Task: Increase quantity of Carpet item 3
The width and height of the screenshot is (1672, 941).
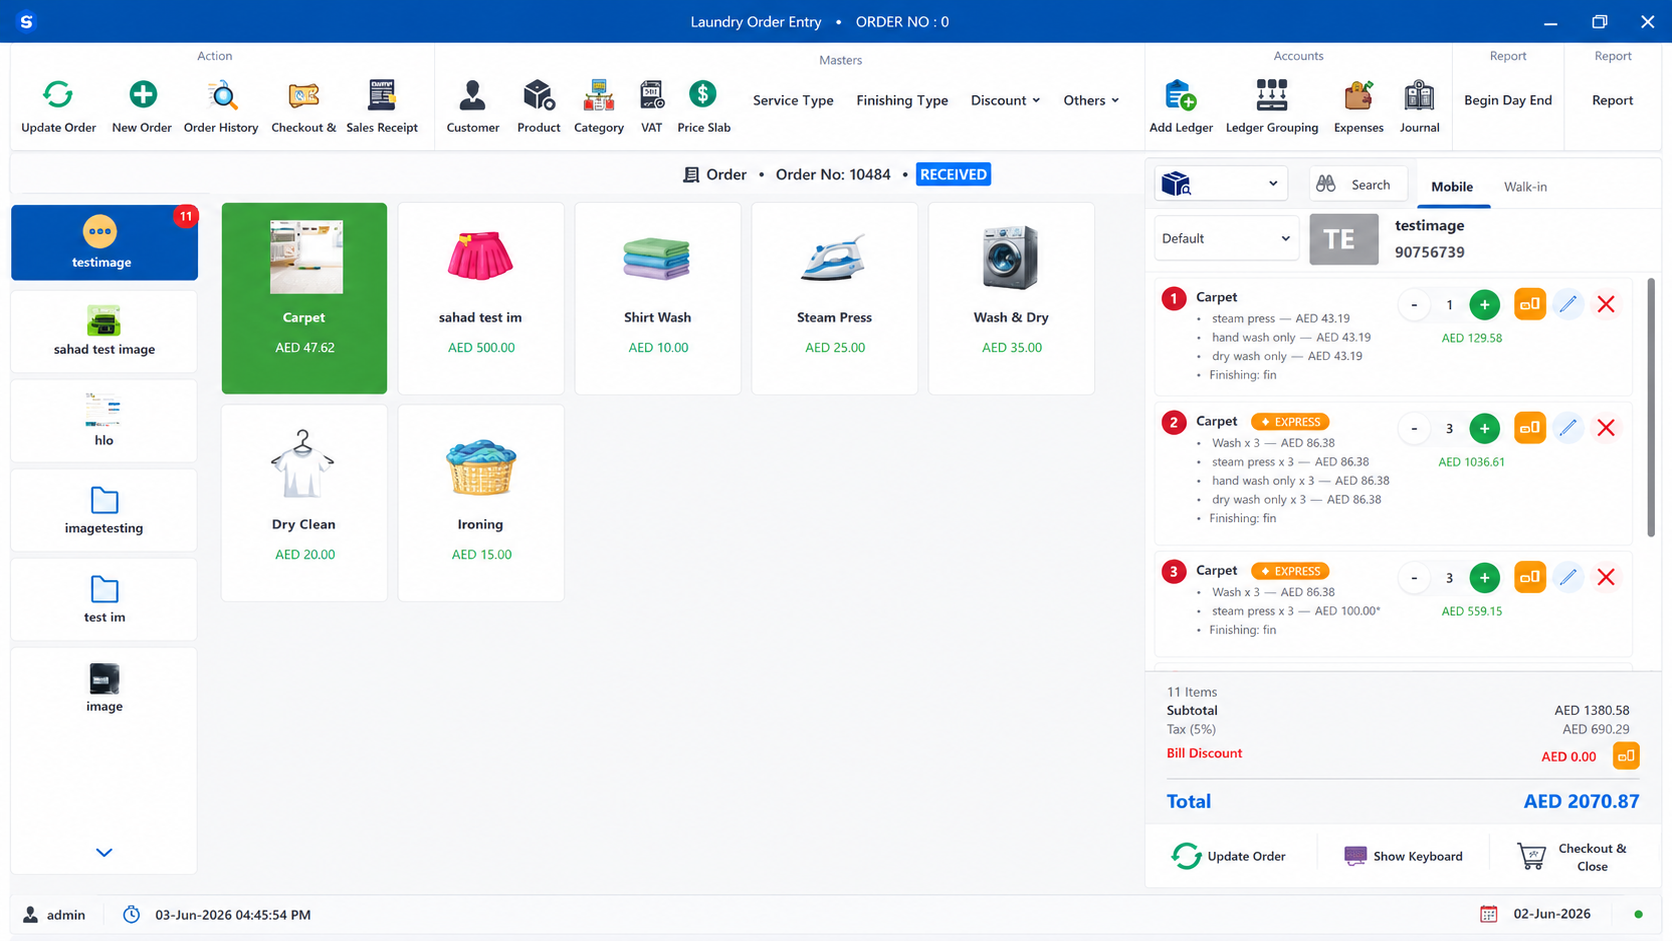Action: pyautogui.click(x=1484, y=578)
